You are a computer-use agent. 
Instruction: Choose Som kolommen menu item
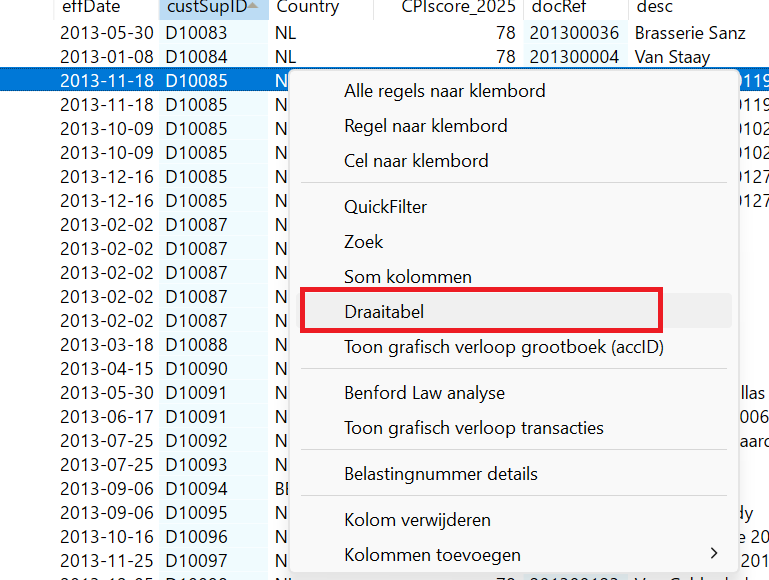point(408,277)
